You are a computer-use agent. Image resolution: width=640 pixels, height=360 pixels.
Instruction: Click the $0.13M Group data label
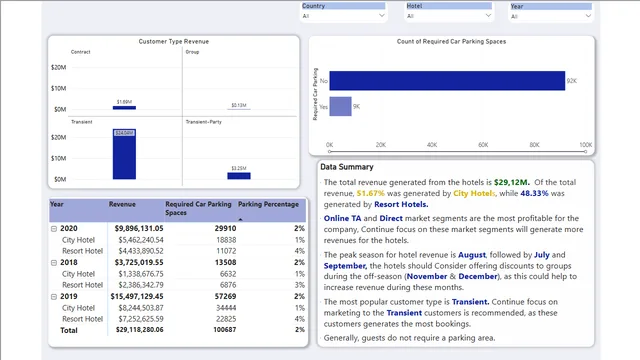point(239,105)
